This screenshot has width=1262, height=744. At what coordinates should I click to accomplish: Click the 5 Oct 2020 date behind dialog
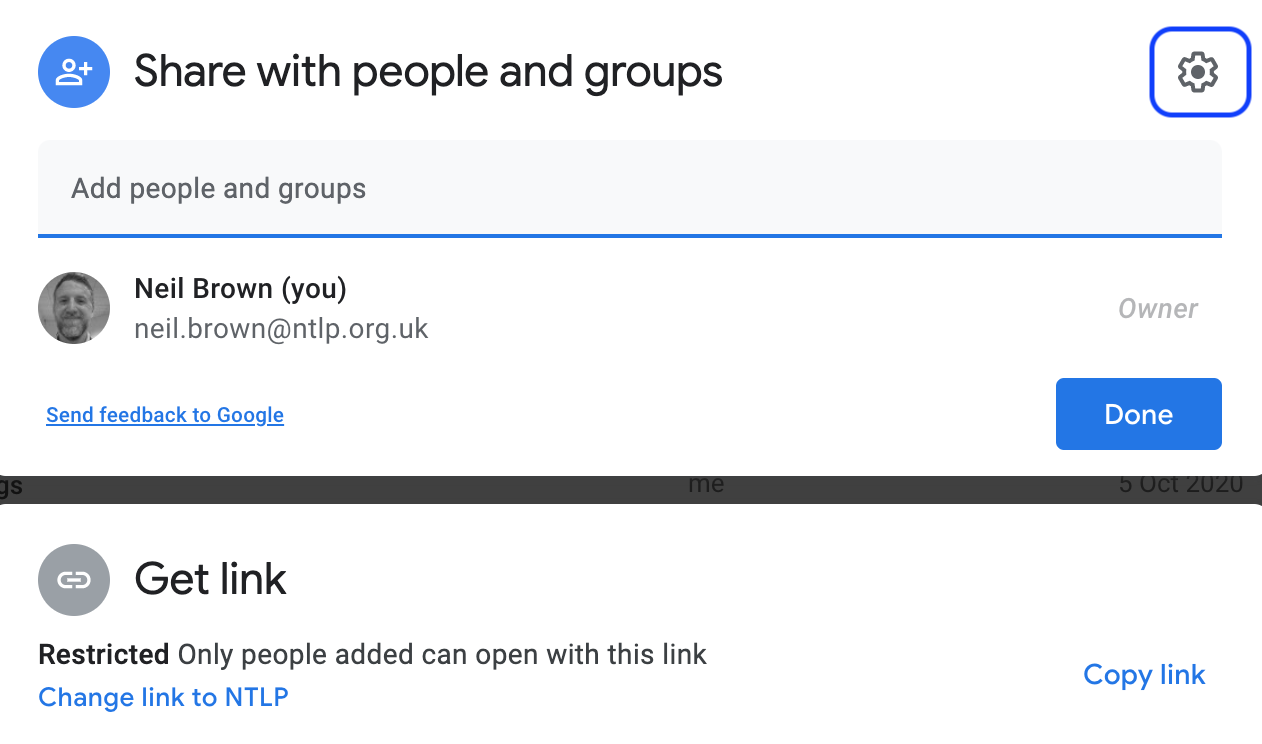pos(1181,486)
